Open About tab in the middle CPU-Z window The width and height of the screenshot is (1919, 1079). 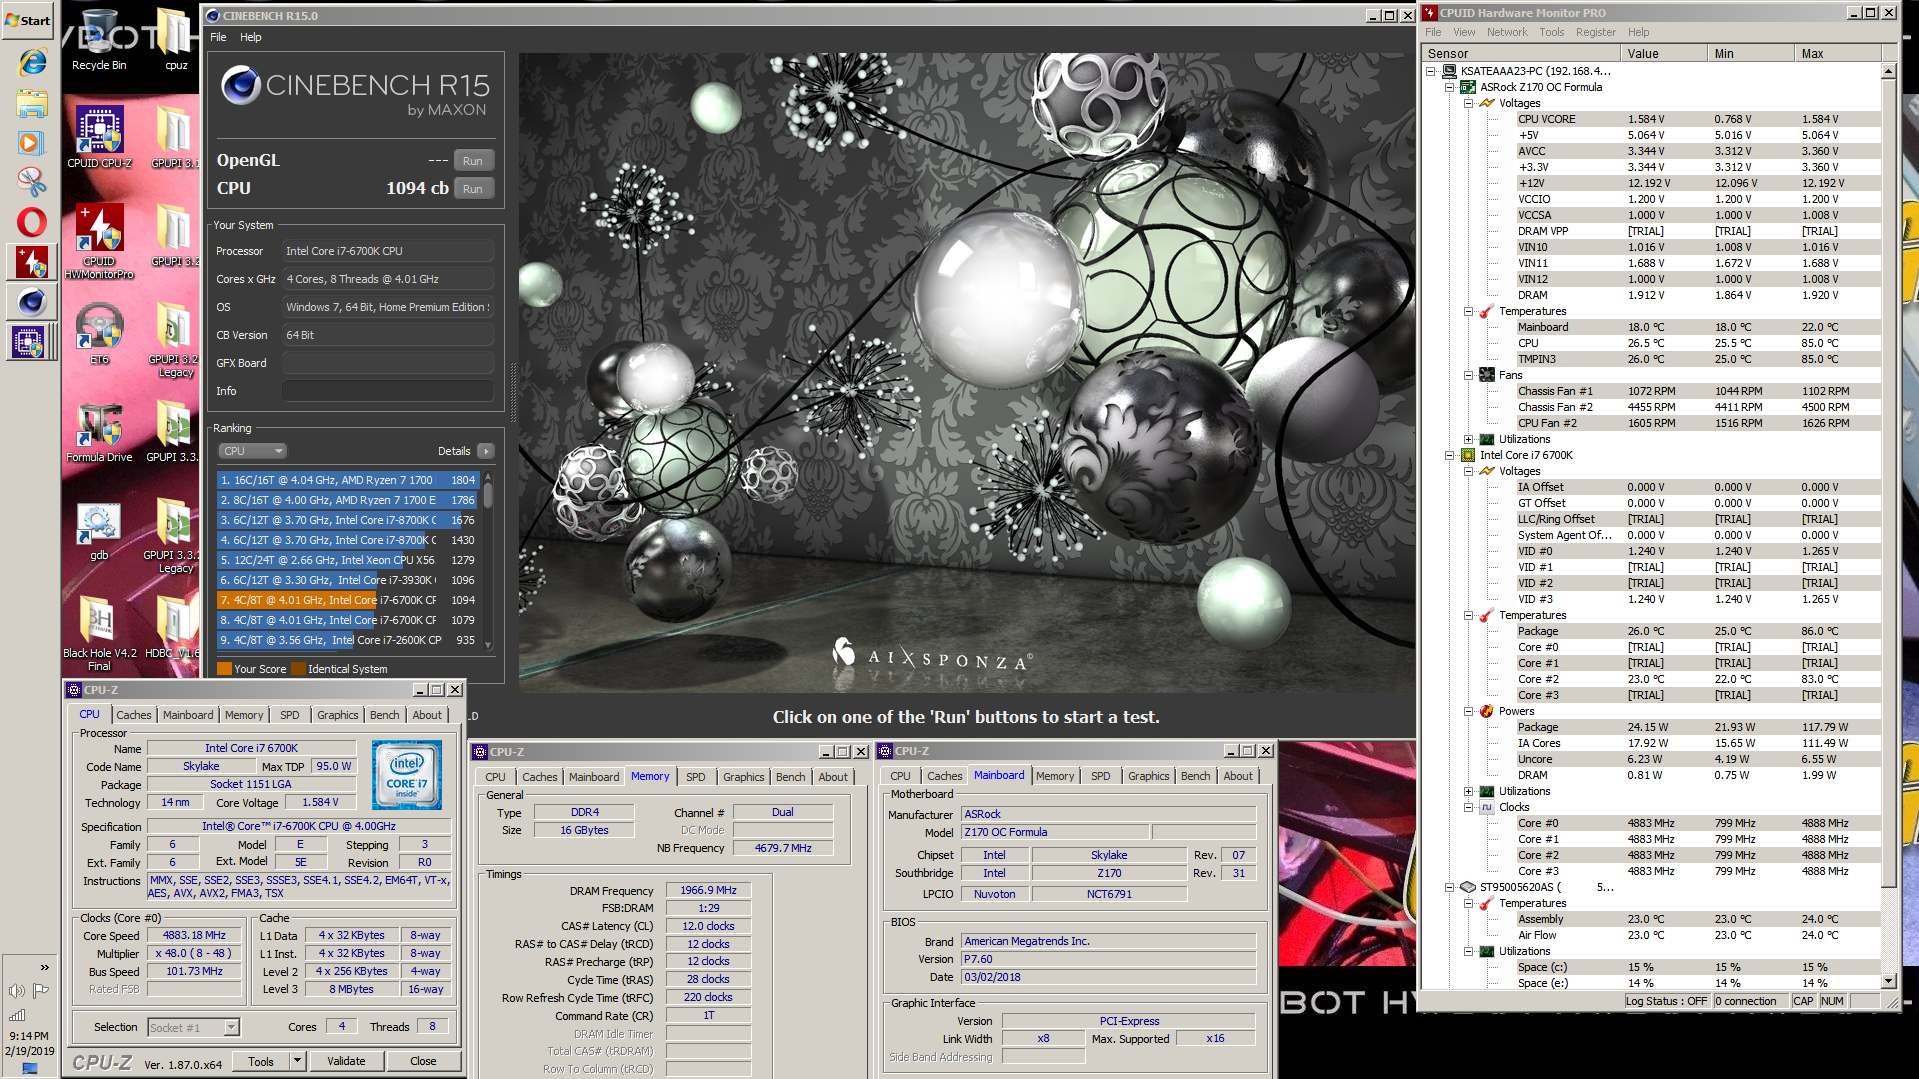pyautogui.click(x=833, y=777)
